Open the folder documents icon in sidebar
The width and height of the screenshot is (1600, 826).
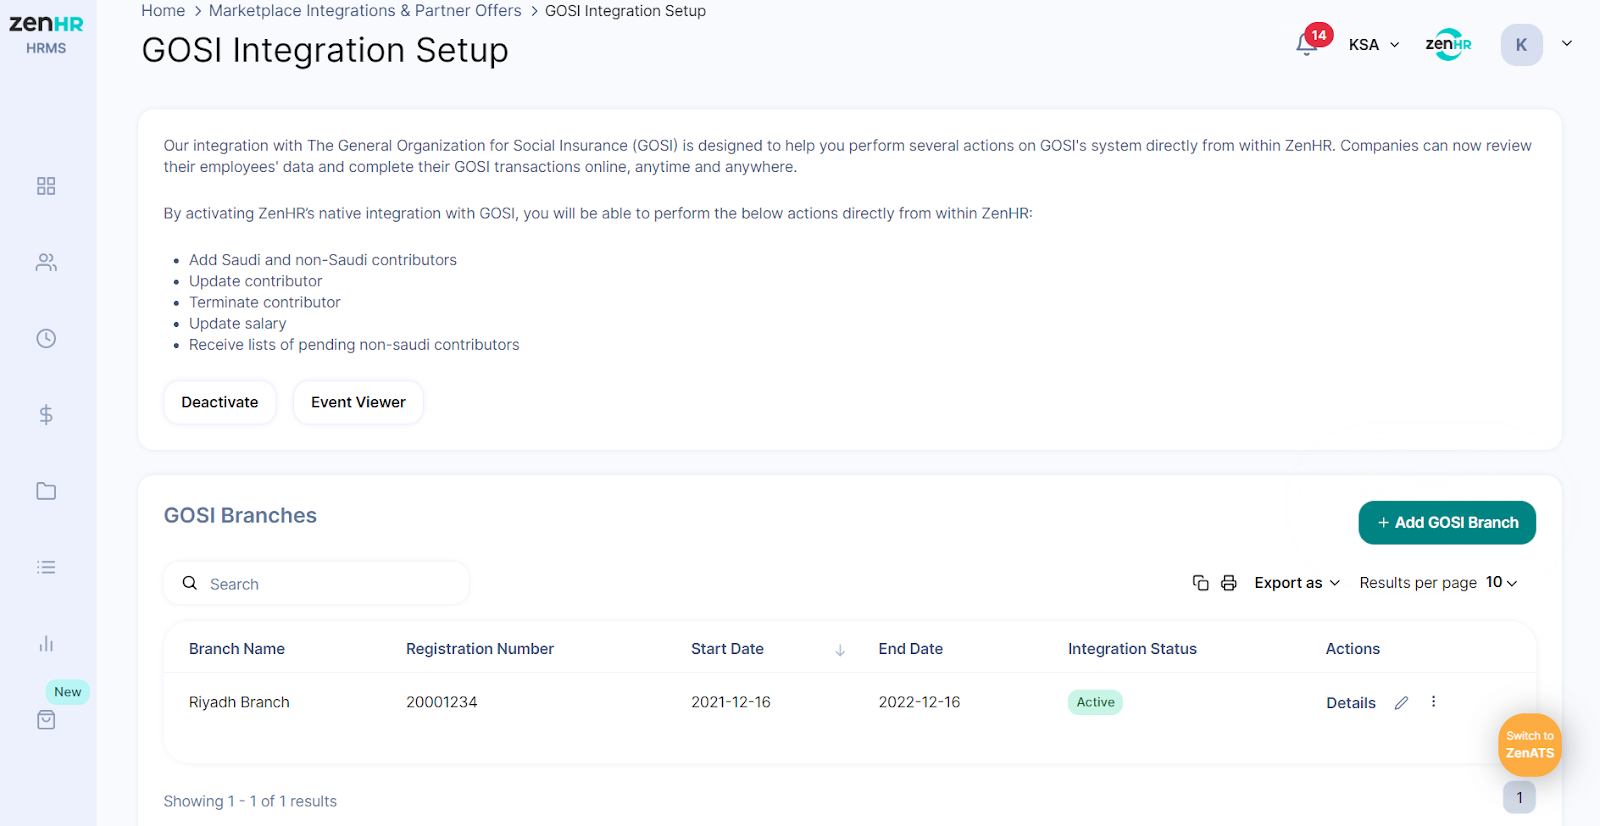click(46, 491)
